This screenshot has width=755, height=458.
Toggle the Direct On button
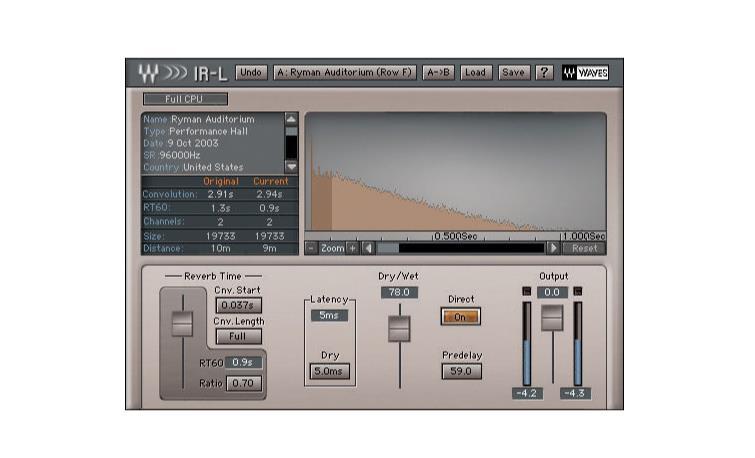[460, 316]
